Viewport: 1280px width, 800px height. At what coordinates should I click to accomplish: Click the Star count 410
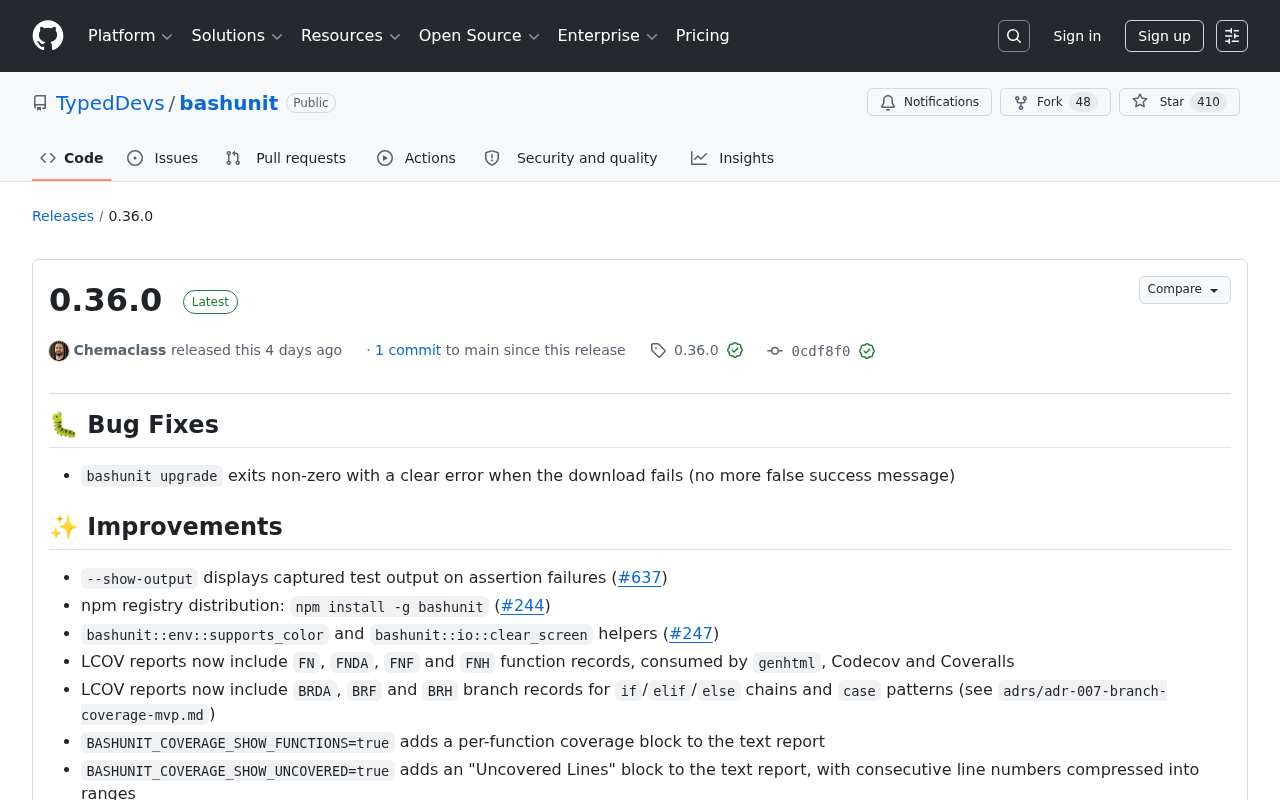tap(1208, 102)
